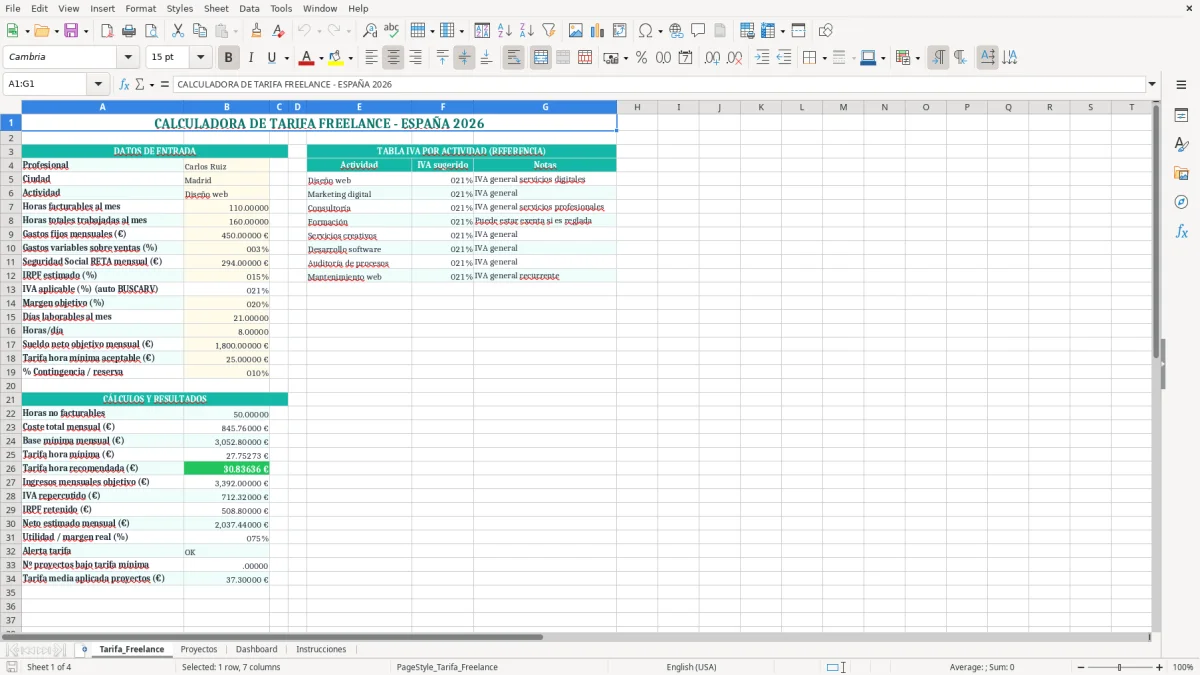The height and width of the screenshot is (675, 1200).
Task: Switch to Instrucciones sheet tab
Action: [321, 649]
